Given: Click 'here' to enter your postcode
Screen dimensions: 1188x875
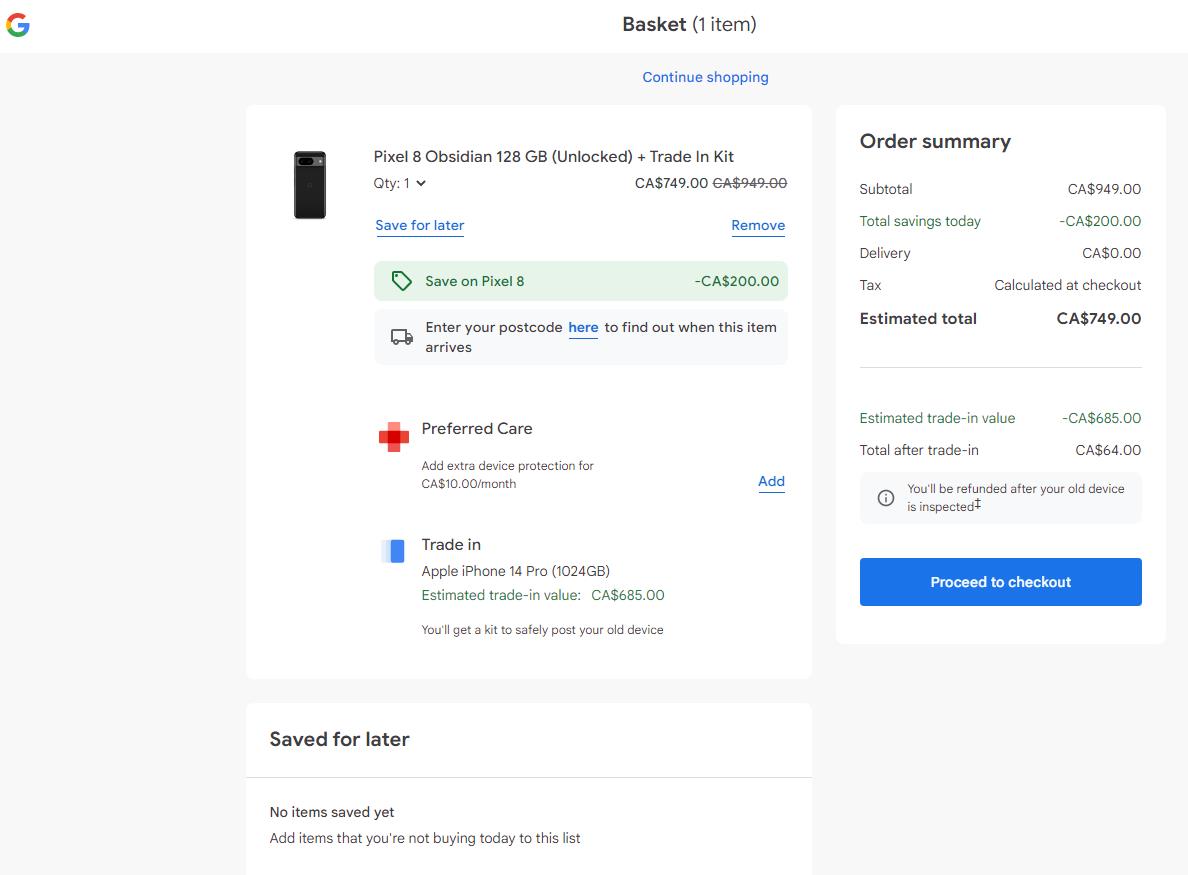Looking at the screenshot, I should point(583,327).
